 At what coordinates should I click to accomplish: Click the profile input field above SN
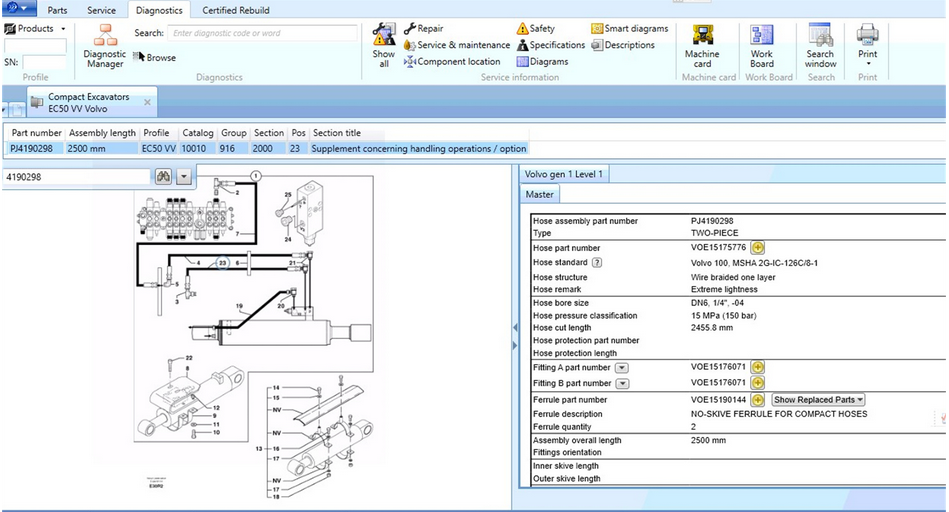[x=35, y=46]
